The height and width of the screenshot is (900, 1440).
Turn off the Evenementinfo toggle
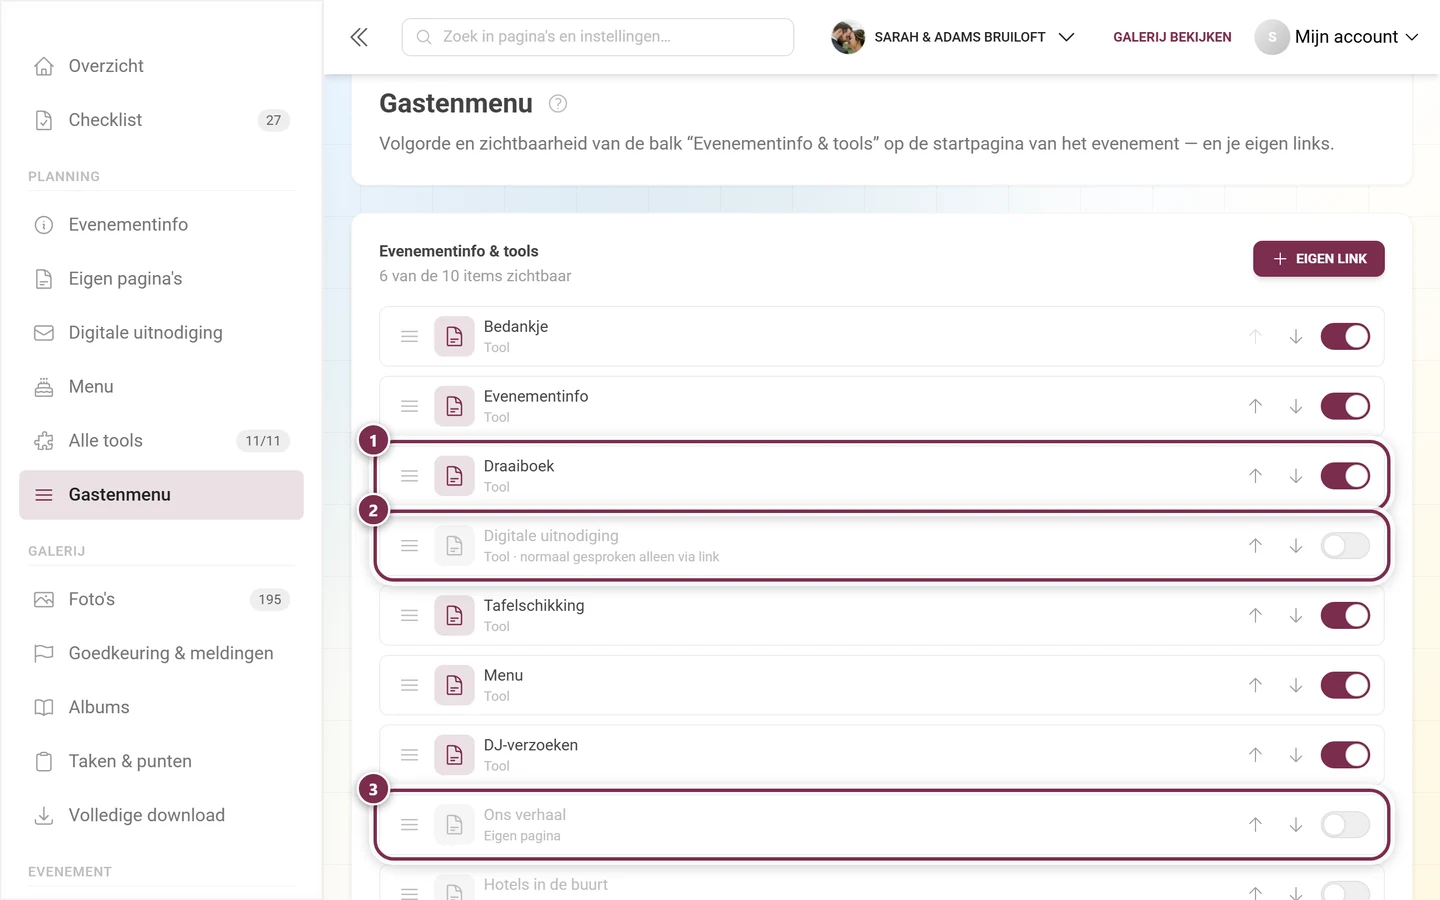(1345, 406)
